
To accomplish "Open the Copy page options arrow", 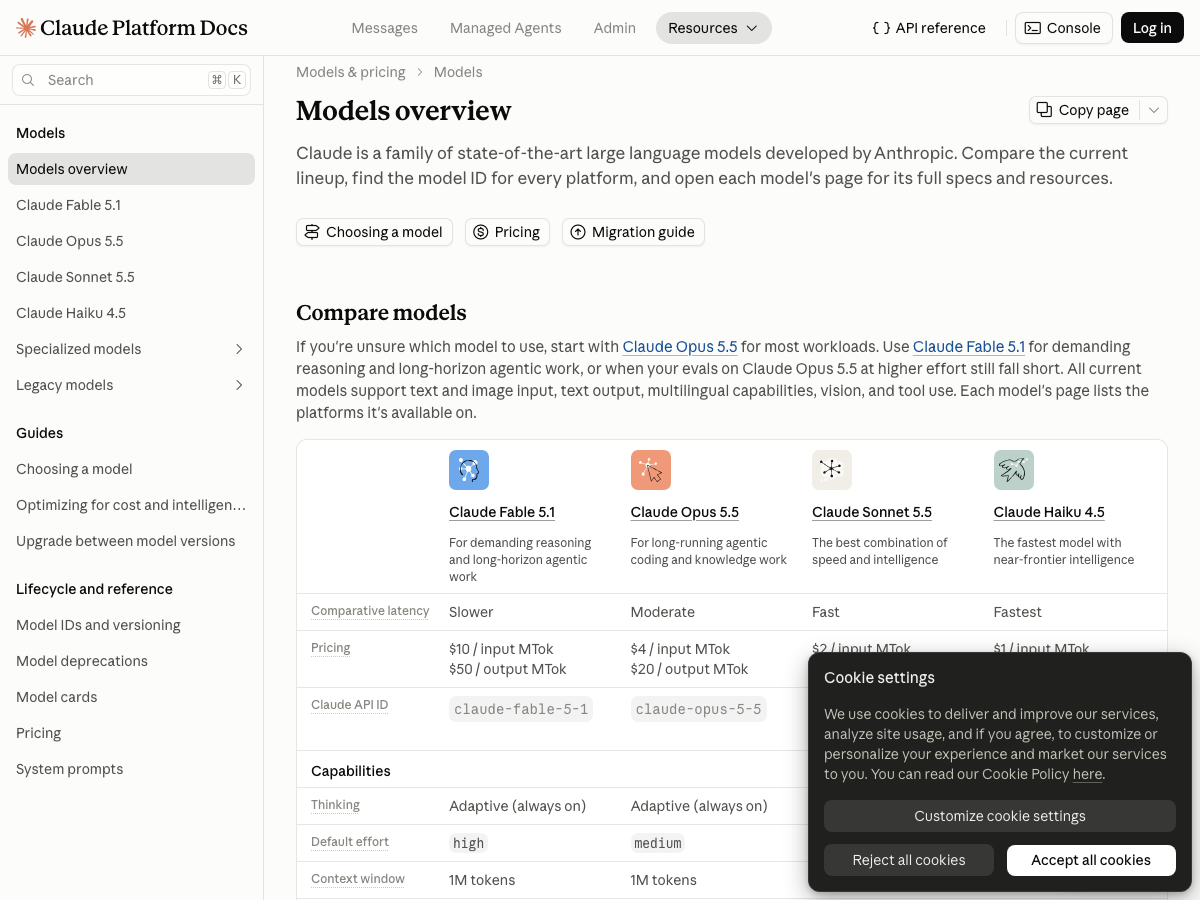I will [x=1154, y=110].
